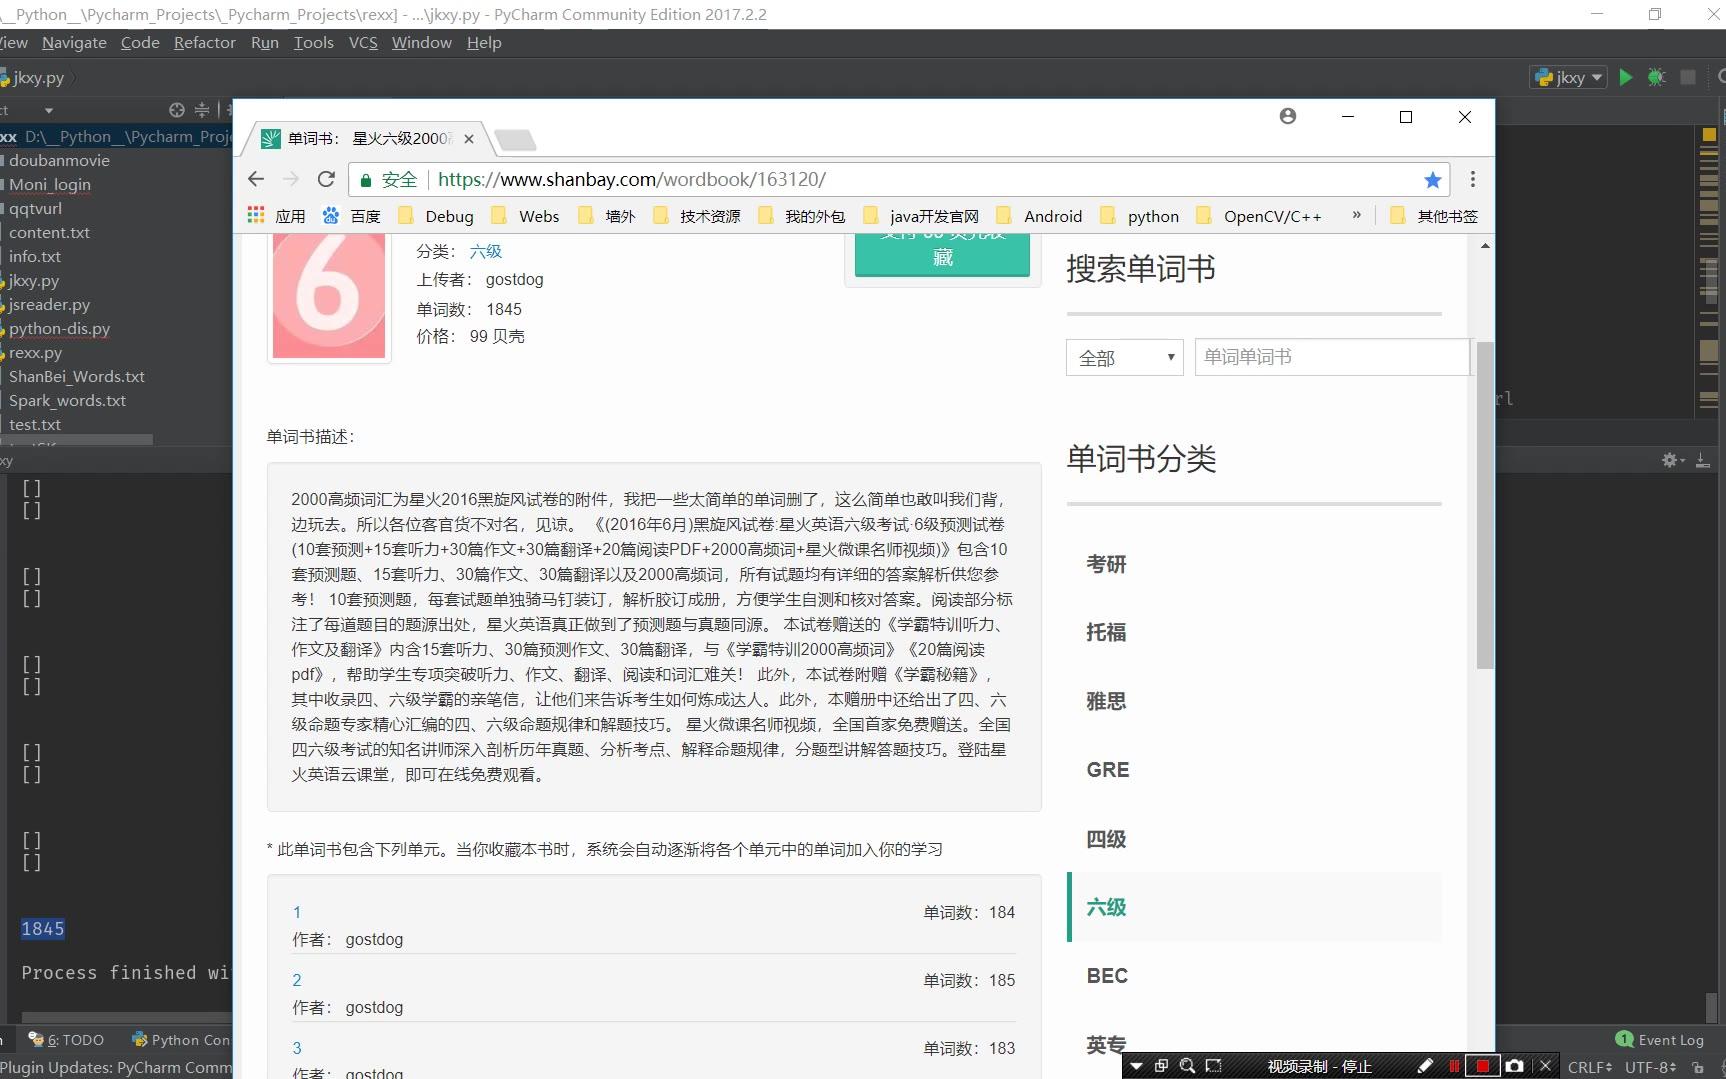Reload the shanbay wordbook page

click(x=326, y=179)
